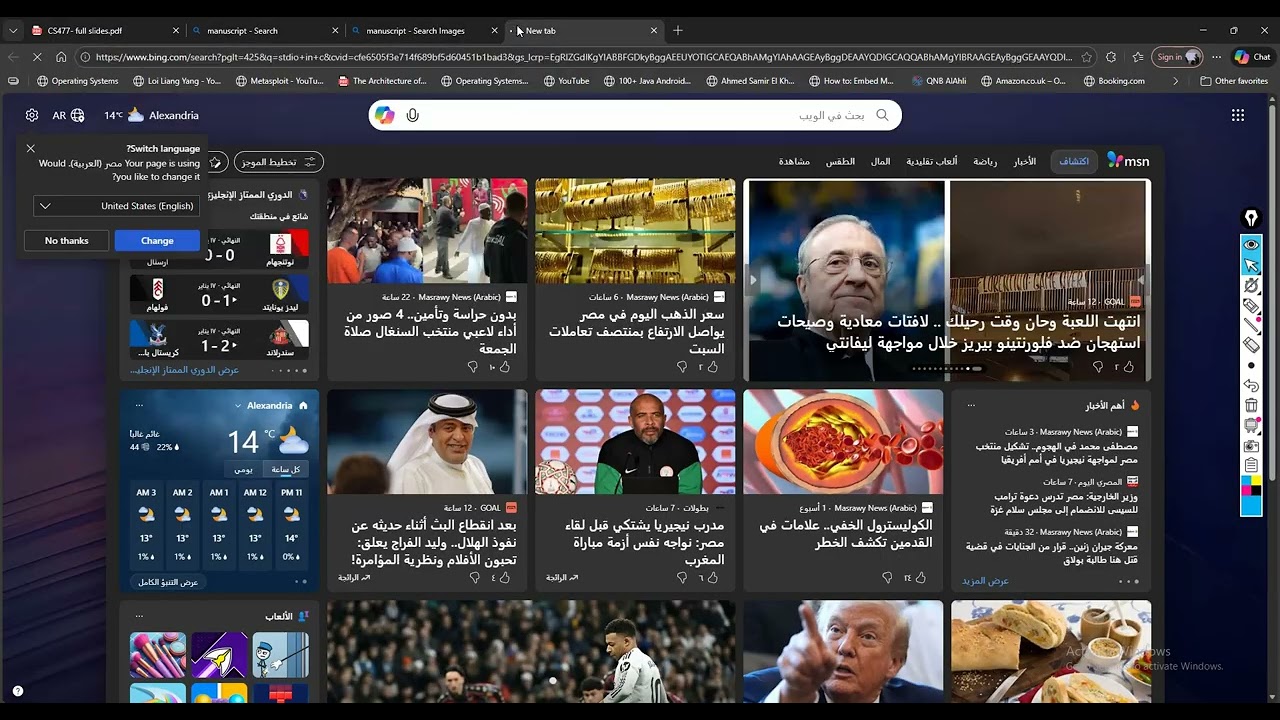
Task: Click Sign in button
Action: pos(1177,57)
